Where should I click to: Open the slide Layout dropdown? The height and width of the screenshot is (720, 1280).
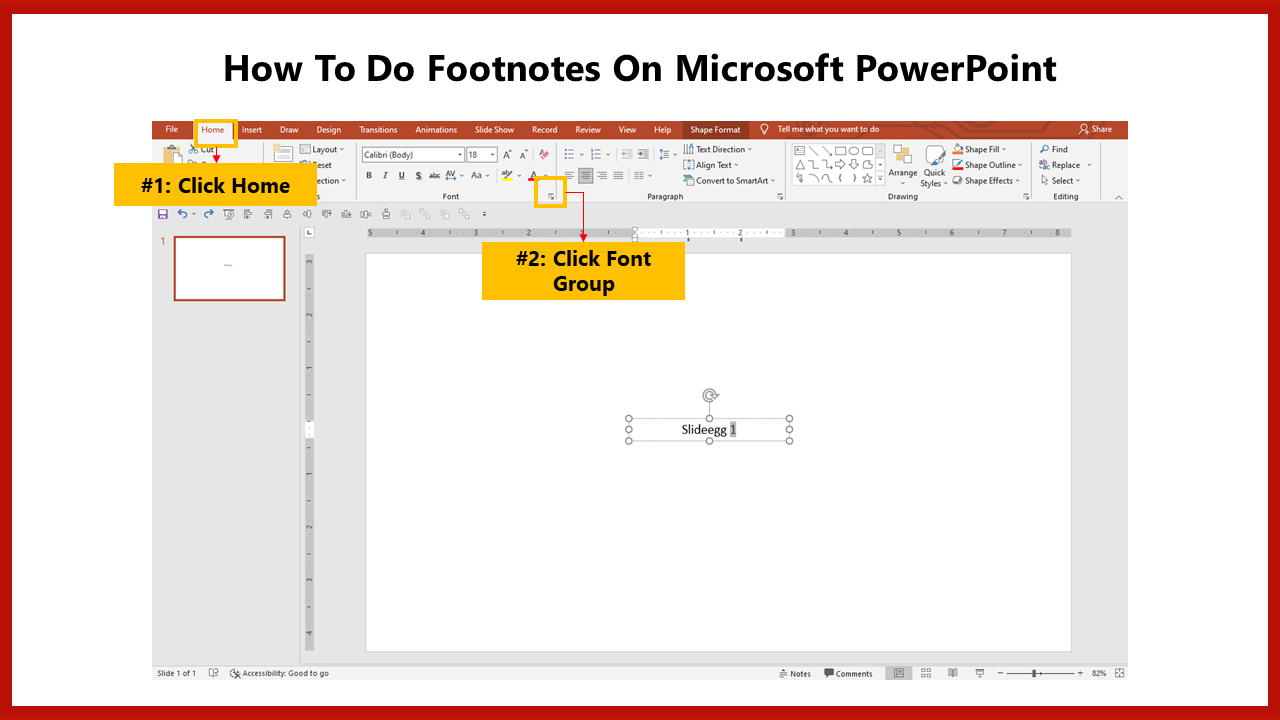pos(323,150)
